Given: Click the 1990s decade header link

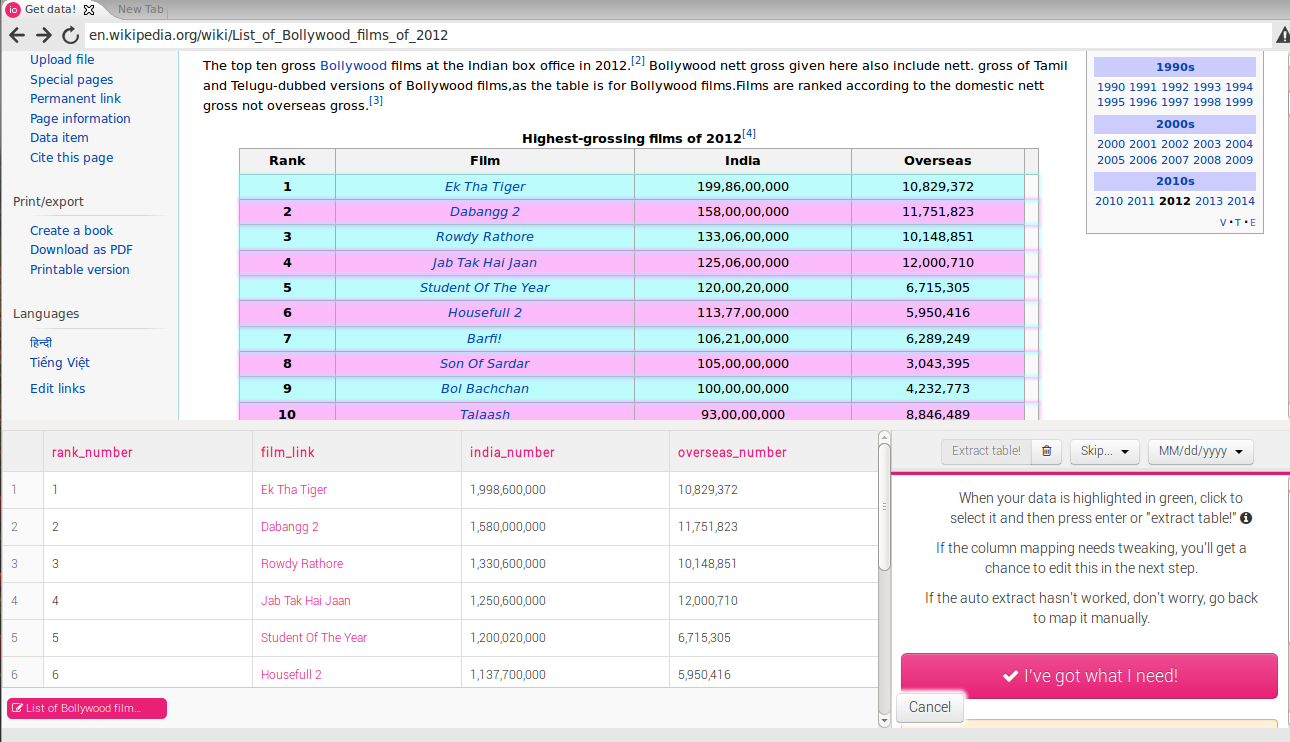Looking at the screenshot, I should click(x=1175, y=67).
